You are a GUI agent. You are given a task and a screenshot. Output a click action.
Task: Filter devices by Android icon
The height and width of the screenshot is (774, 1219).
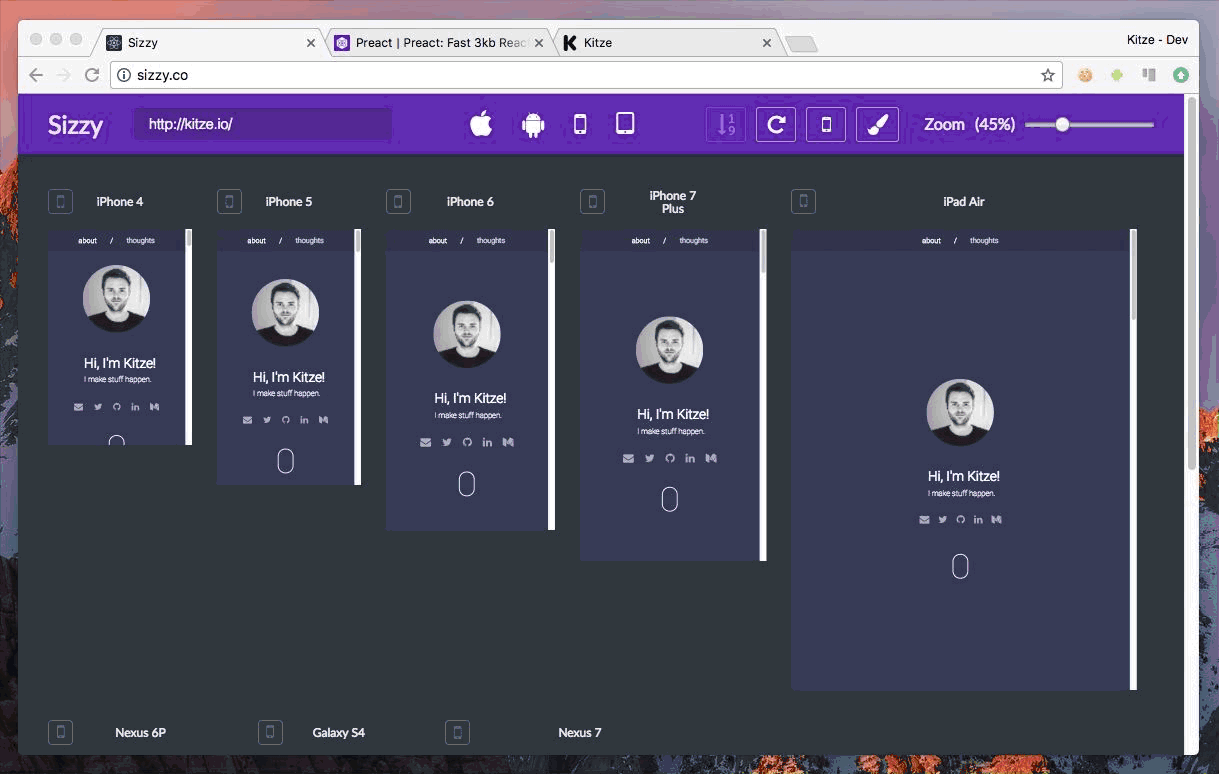[x=533, y=125]
